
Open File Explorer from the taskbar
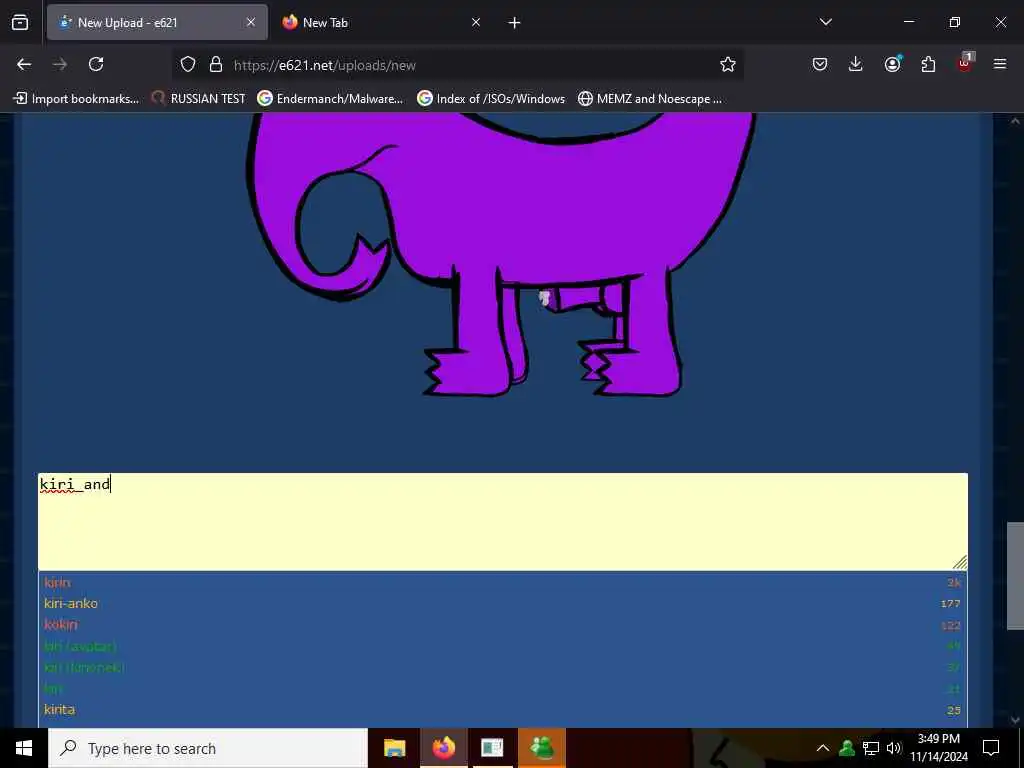394,748
